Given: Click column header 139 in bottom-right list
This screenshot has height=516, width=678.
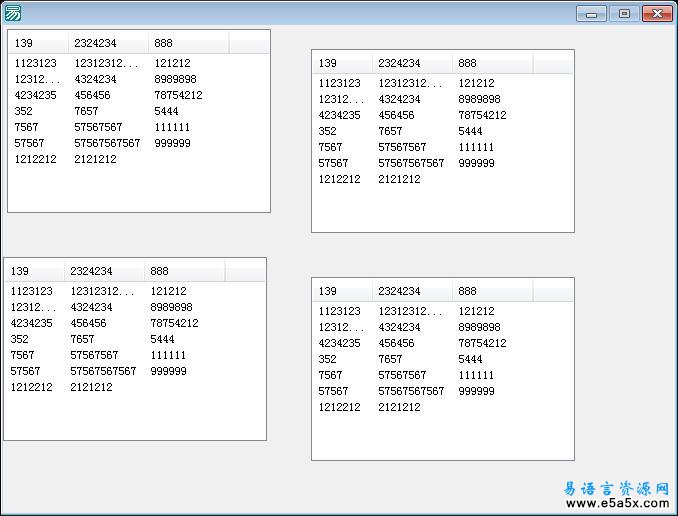Looking at the screenshot, I should pos(342,291).
